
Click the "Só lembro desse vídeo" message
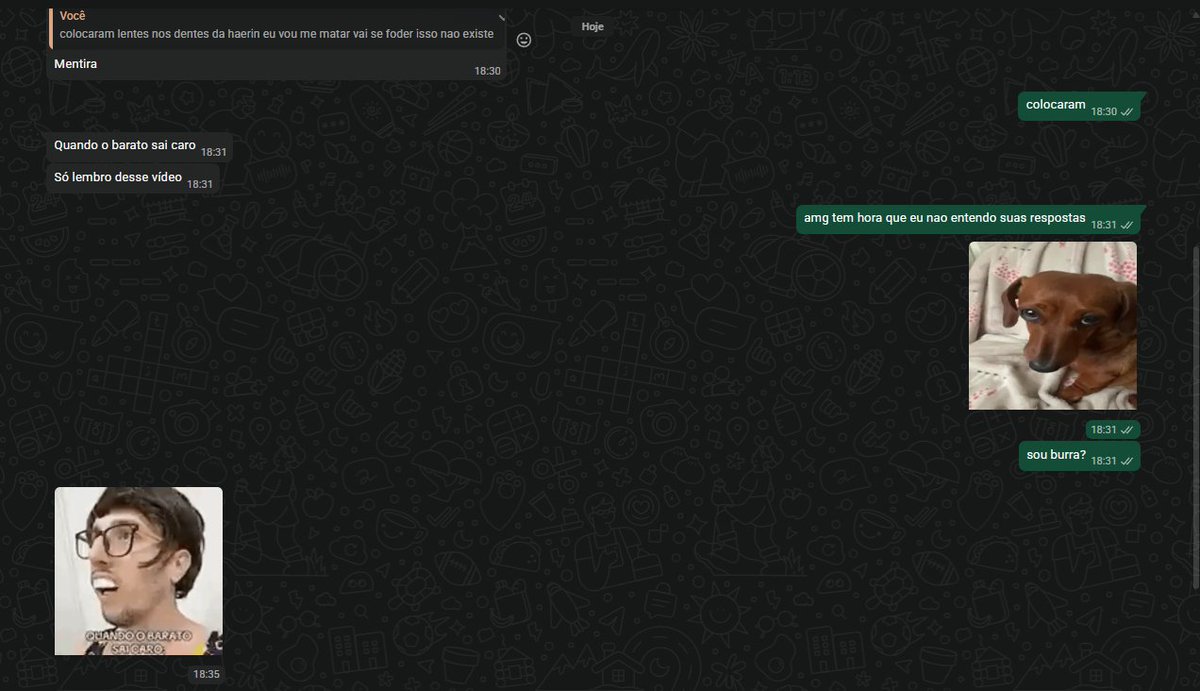point(133,178)
